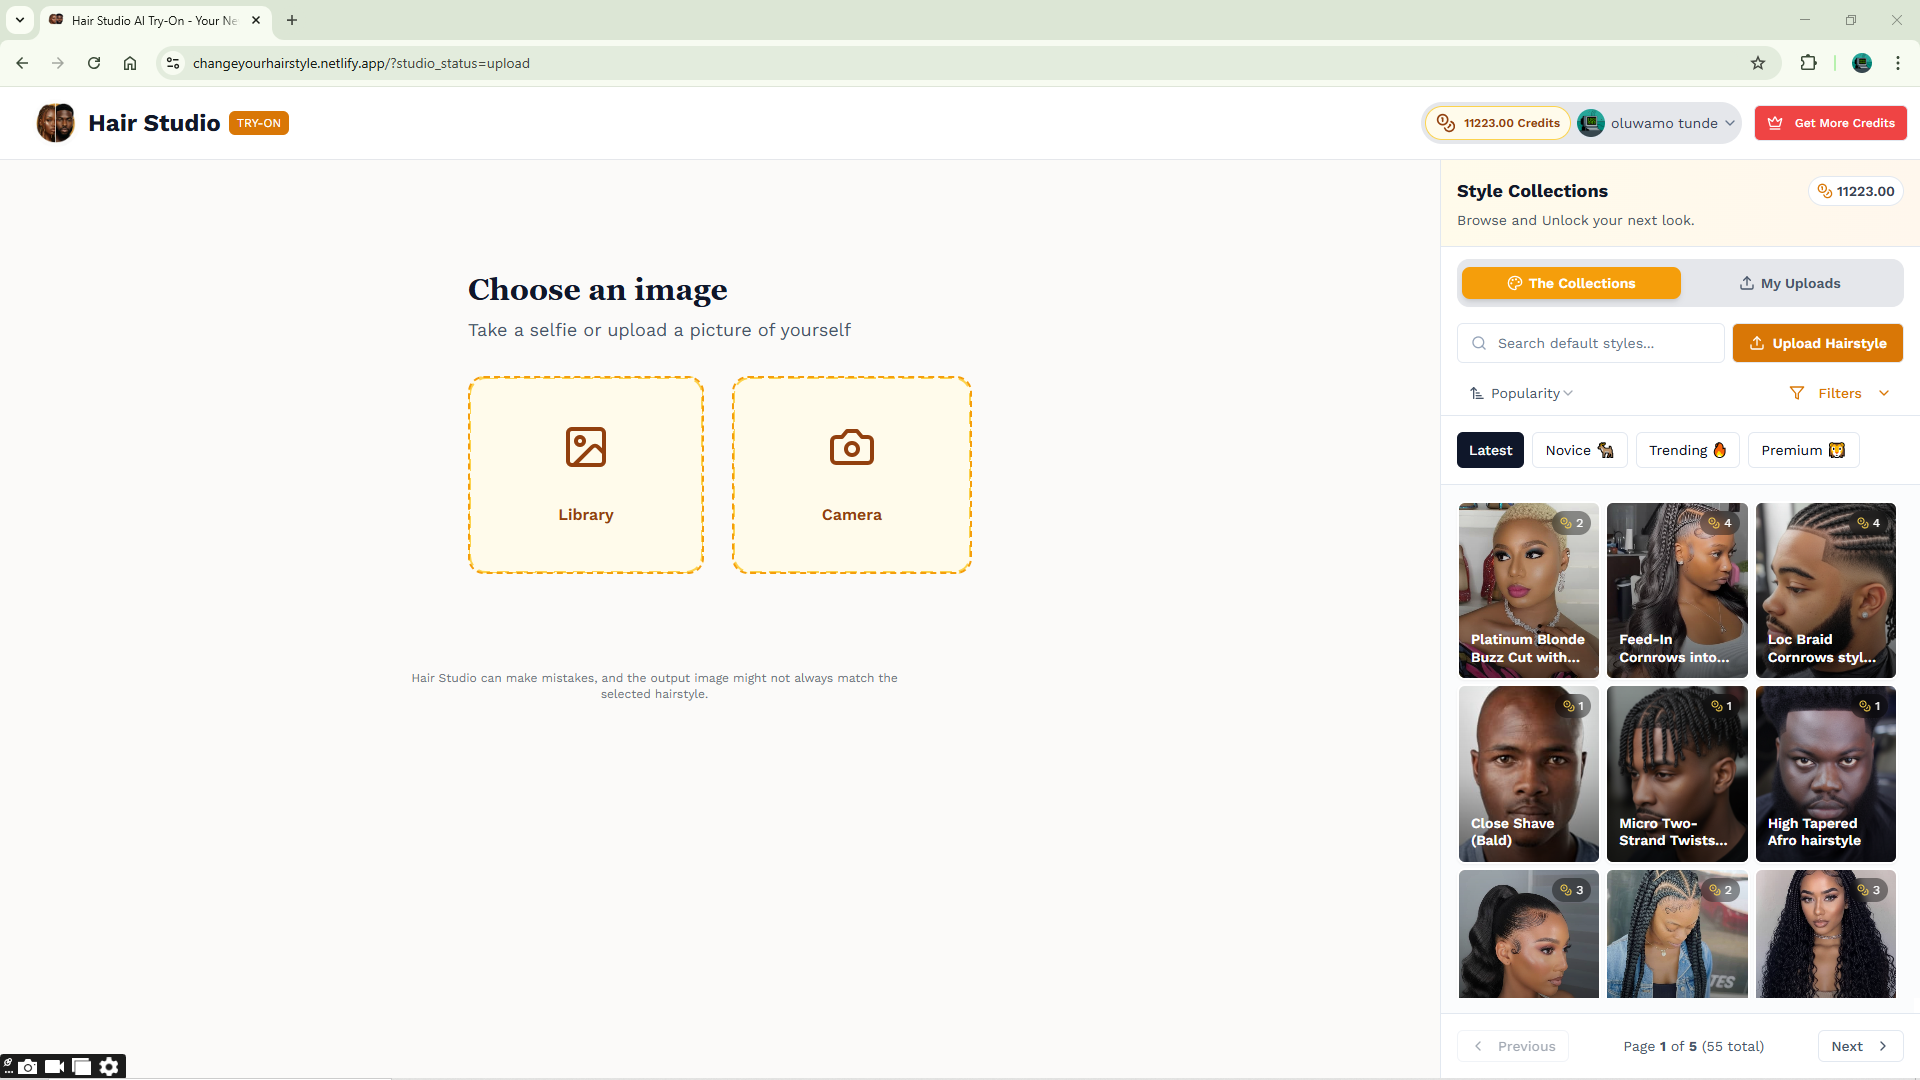
Task: Open the browser home icon
Action: pyautogui.click(x=130, y=63)
